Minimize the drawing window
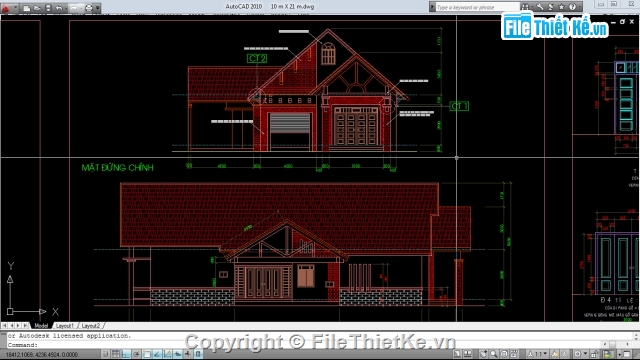The height and width of the screenshot is (360, 640). (613, 22)
